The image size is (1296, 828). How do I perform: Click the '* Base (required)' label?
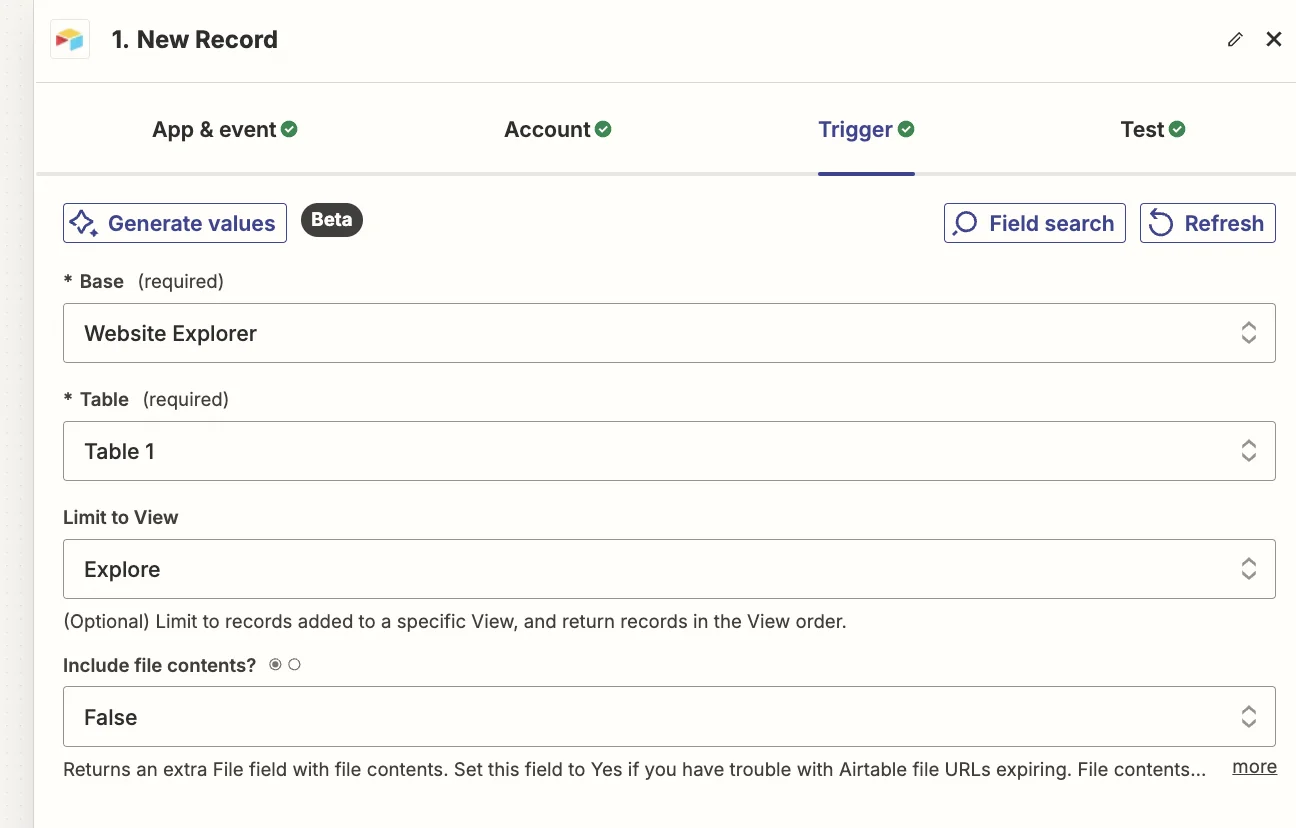[143, 282]
